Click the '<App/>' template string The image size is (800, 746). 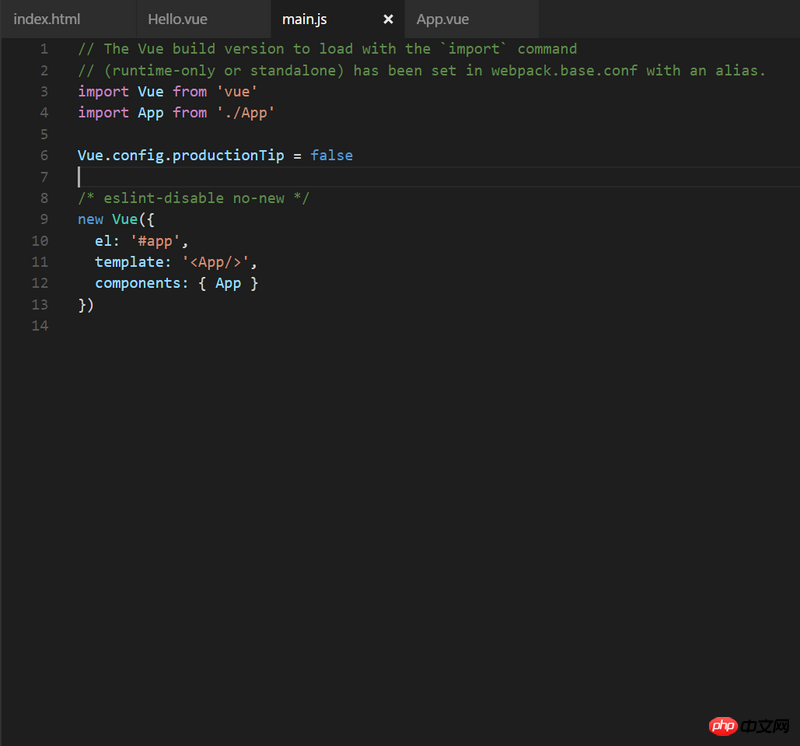coord(219,262)
